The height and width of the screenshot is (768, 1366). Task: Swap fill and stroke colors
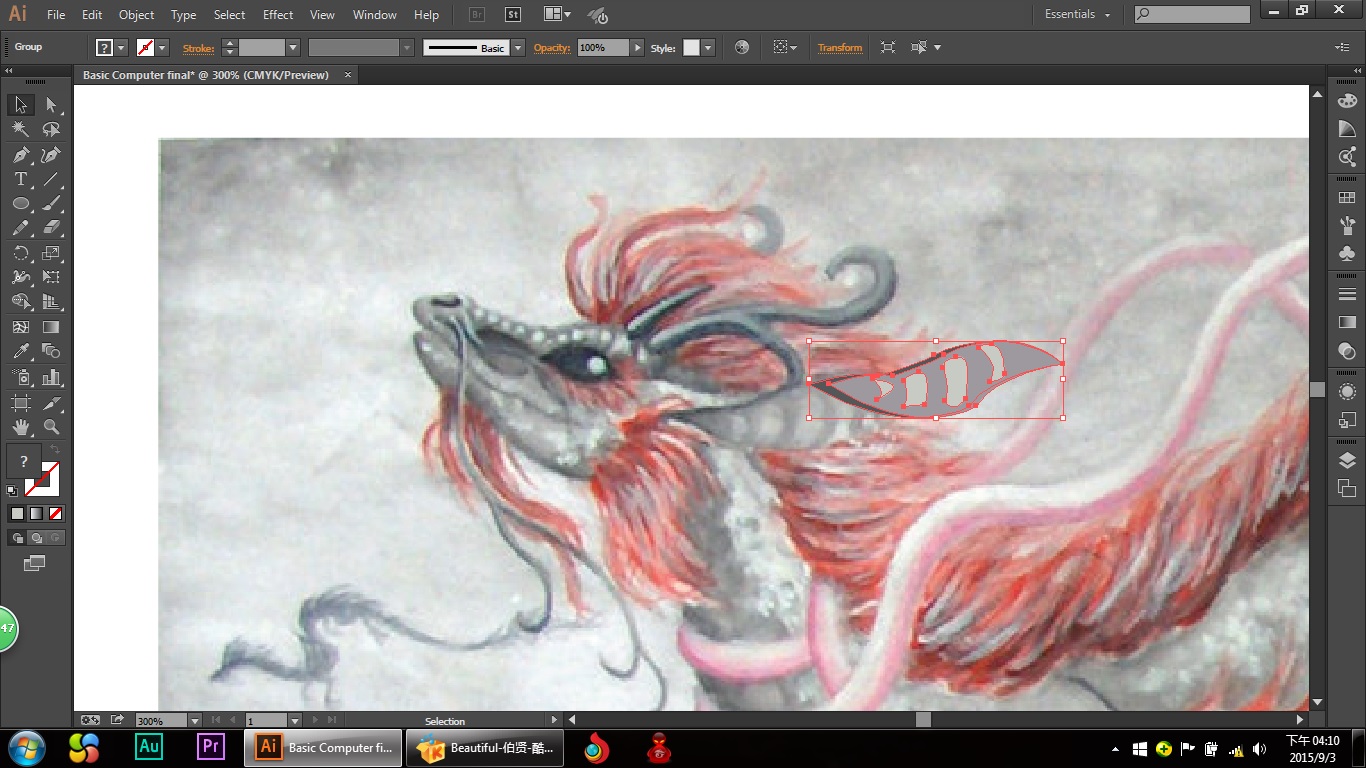click(55, 450)
